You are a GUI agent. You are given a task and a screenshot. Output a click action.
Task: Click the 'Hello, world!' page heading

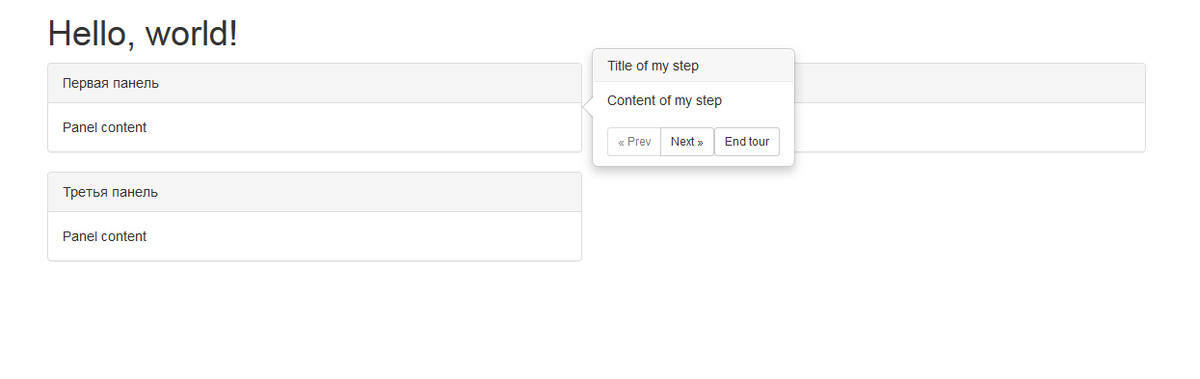tap(143, 33)
